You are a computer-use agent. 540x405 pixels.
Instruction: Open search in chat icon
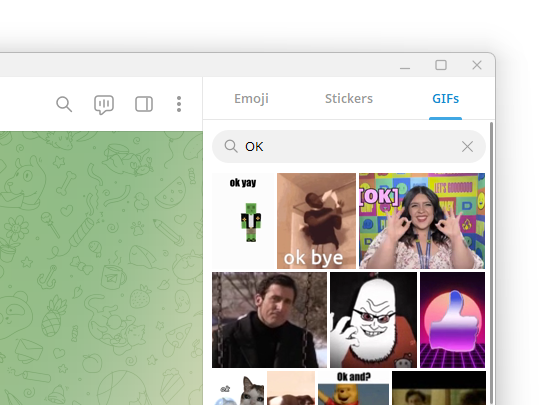pyautogui.click(x=64, y=104)
